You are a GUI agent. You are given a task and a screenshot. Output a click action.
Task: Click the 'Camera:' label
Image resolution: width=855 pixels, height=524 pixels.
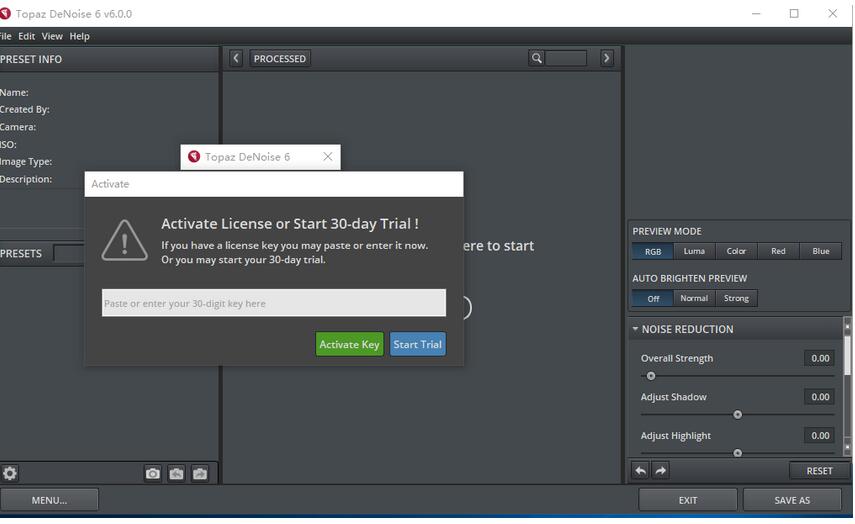click(x=18, y=127)
